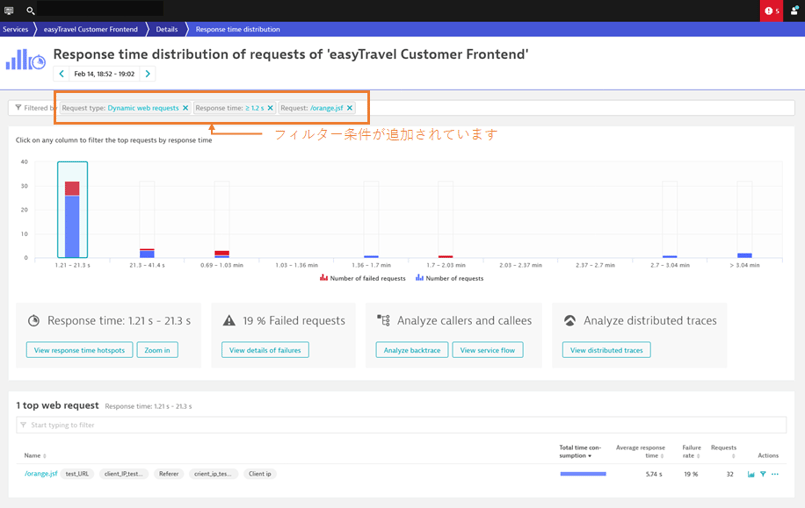Remove the Response time ≥ 1.2 s filter

click(x=271, y=108)
